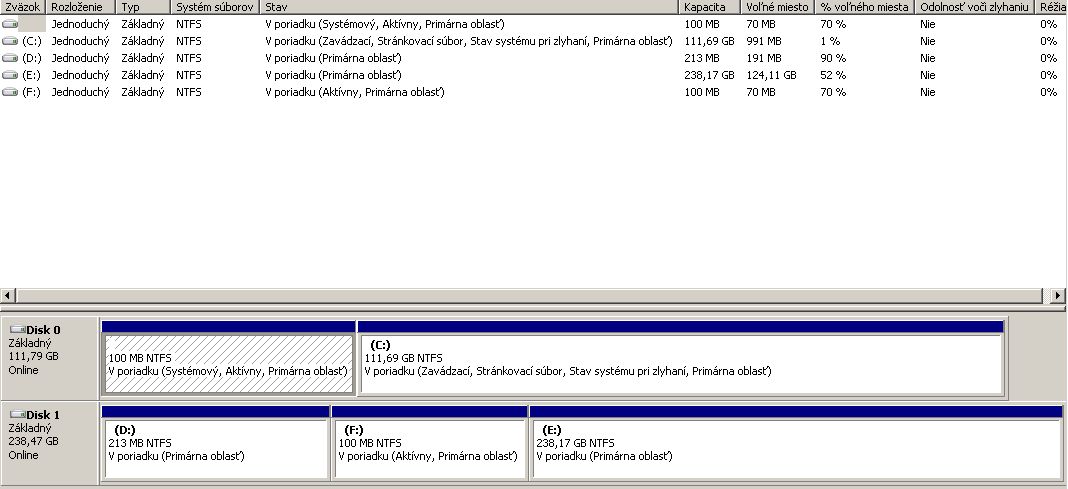
Task: Click the (C:) label in volume list
Action: click(x=32, y=41)
